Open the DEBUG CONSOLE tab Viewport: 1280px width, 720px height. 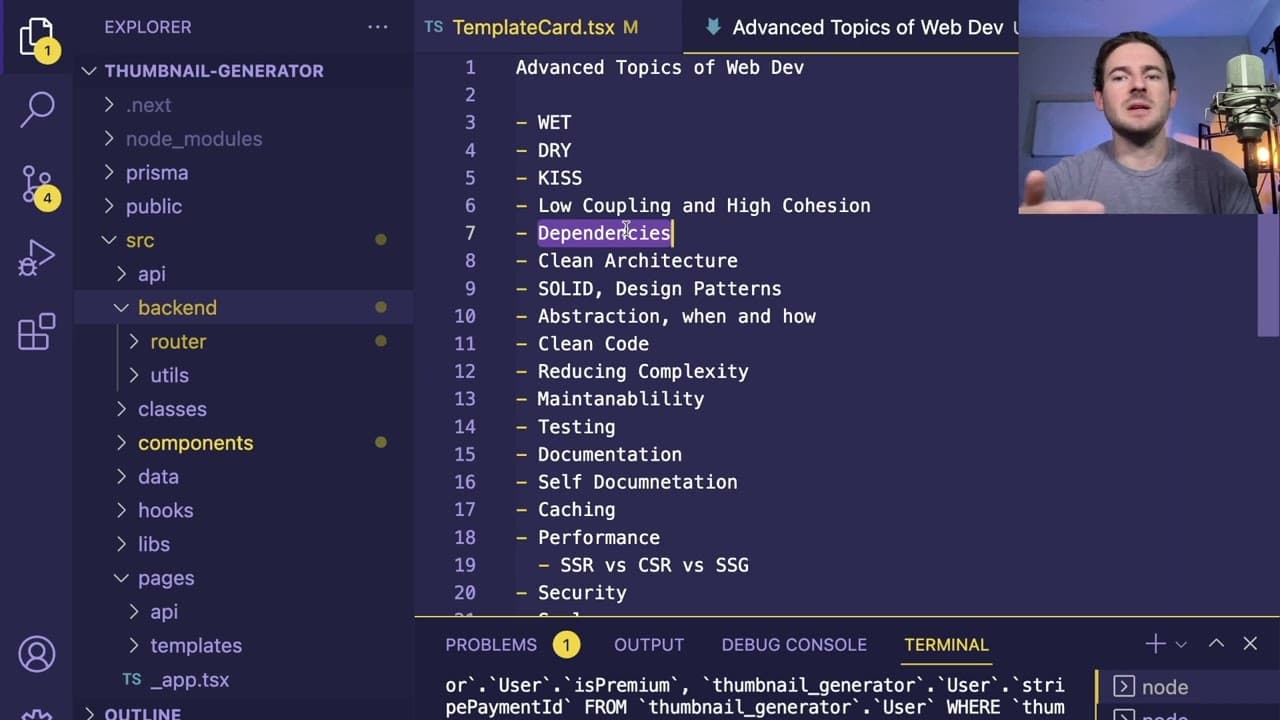coord(794,645)
